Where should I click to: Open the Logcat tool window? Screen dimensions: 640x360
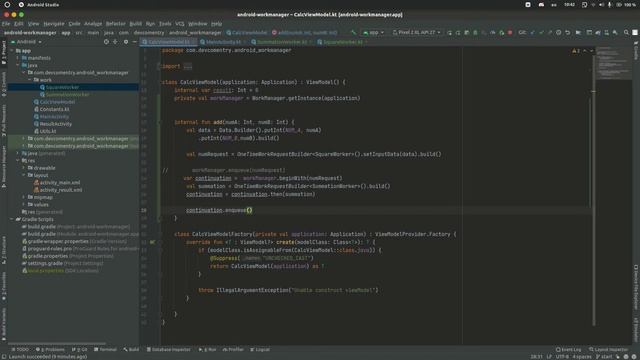tap(260, 349)
